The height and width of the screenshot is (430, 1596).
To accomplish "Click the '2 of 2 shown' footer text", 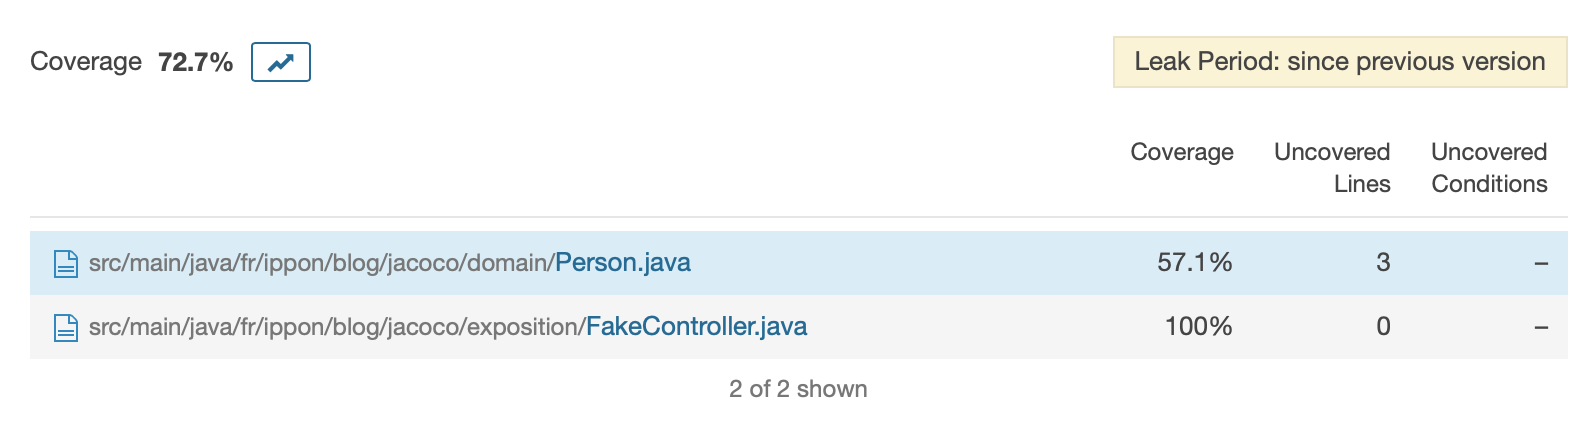I will click(798, 389).
